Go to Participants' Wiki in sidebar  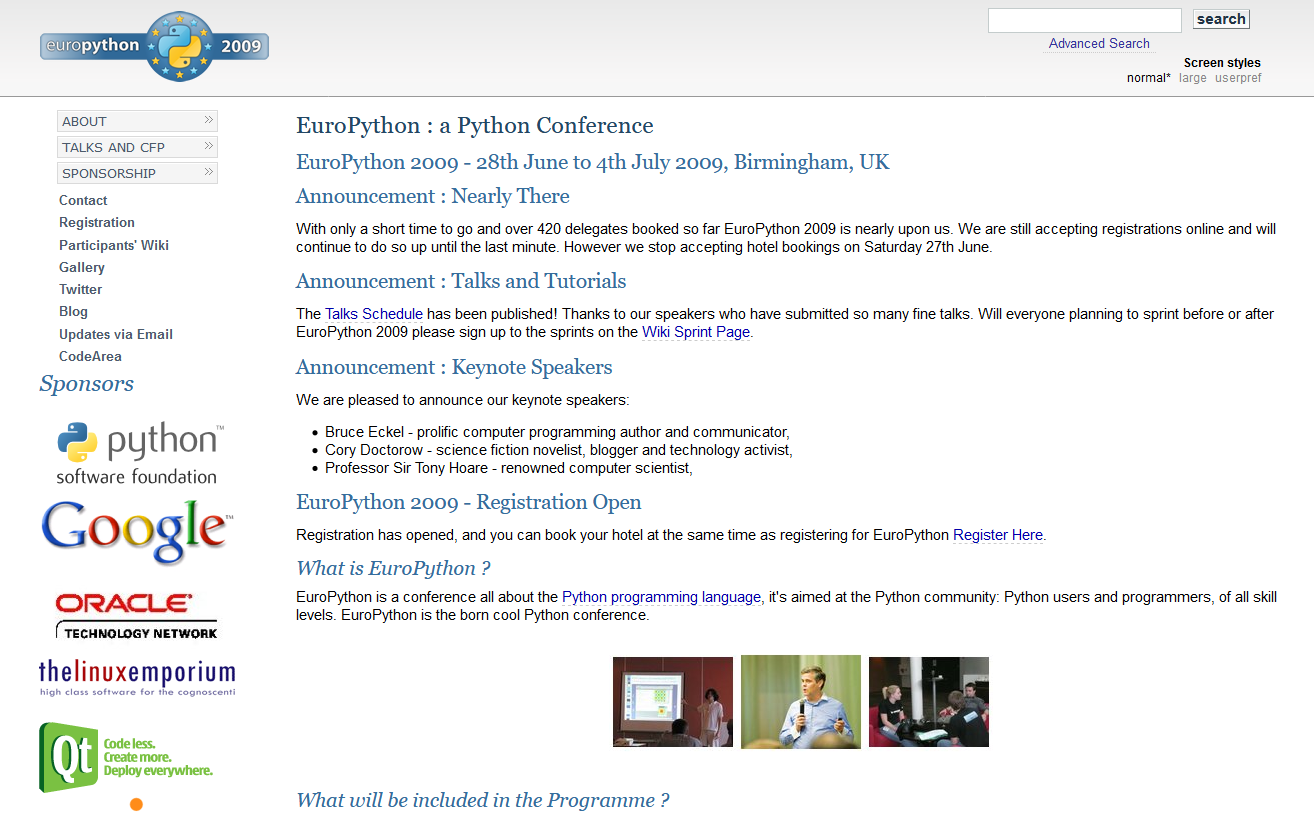pyautogui.click(x=114, y=245)
